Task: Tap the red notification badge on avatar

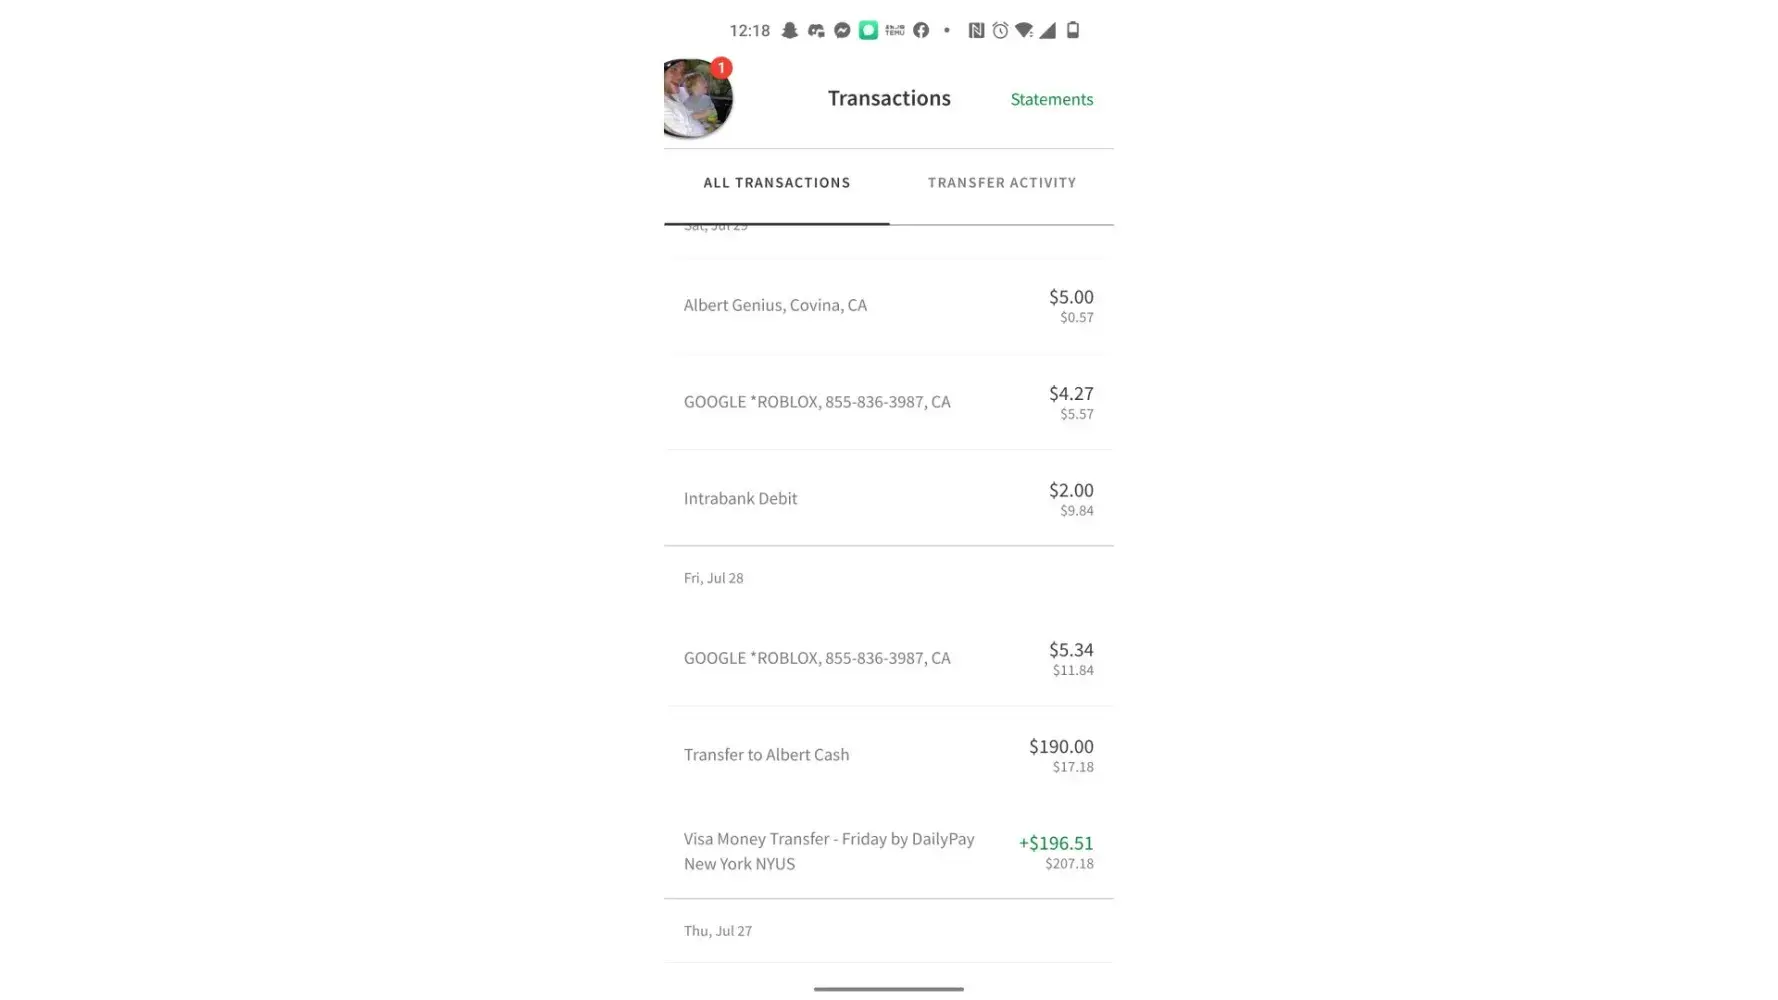Action: [721, 68]
